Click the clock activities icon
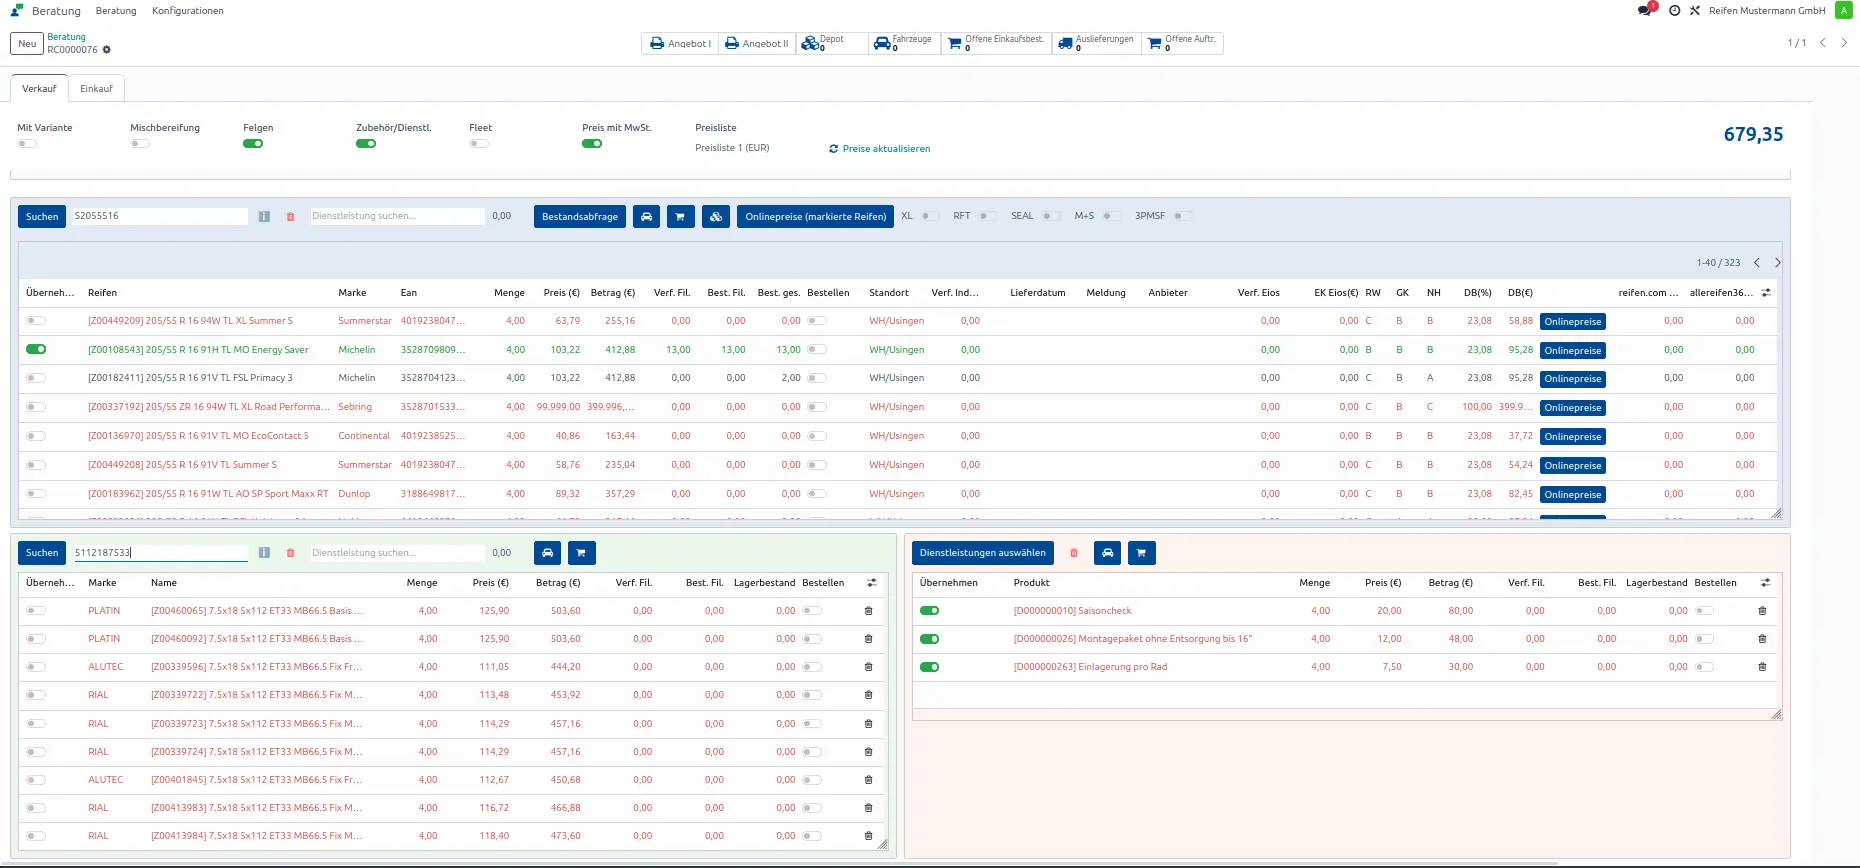Viewport: 1860px width, 868px height. 1674,11
